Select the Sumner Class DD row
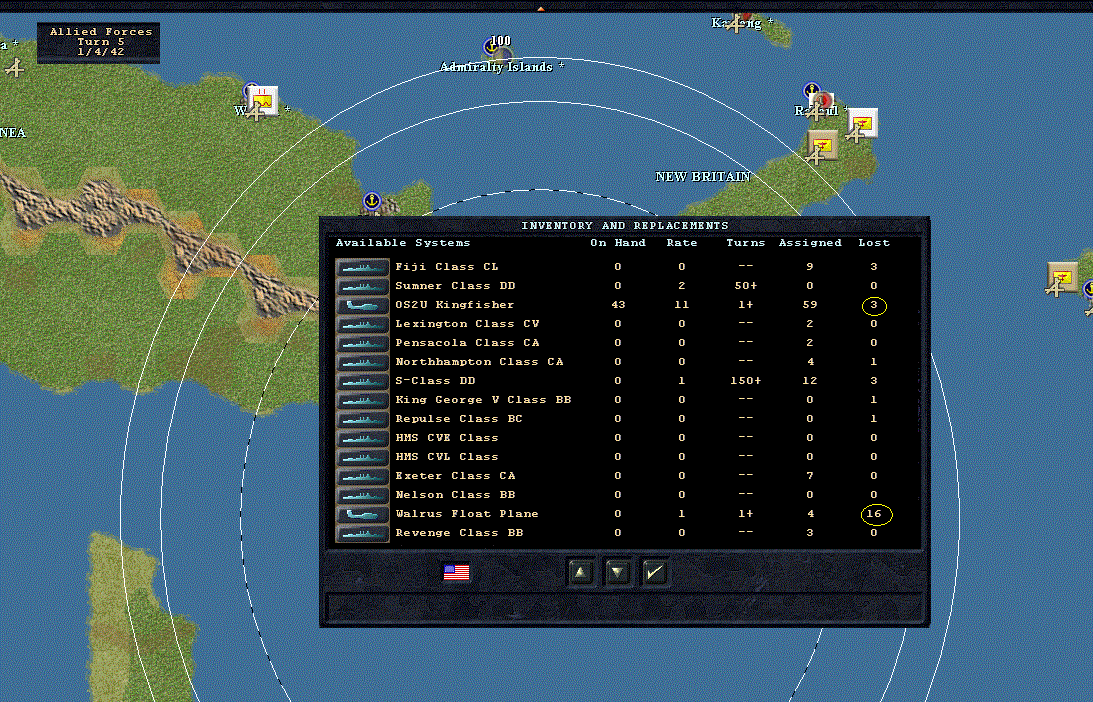Viewport: 1093px width, 702px height. click(624, 286)
